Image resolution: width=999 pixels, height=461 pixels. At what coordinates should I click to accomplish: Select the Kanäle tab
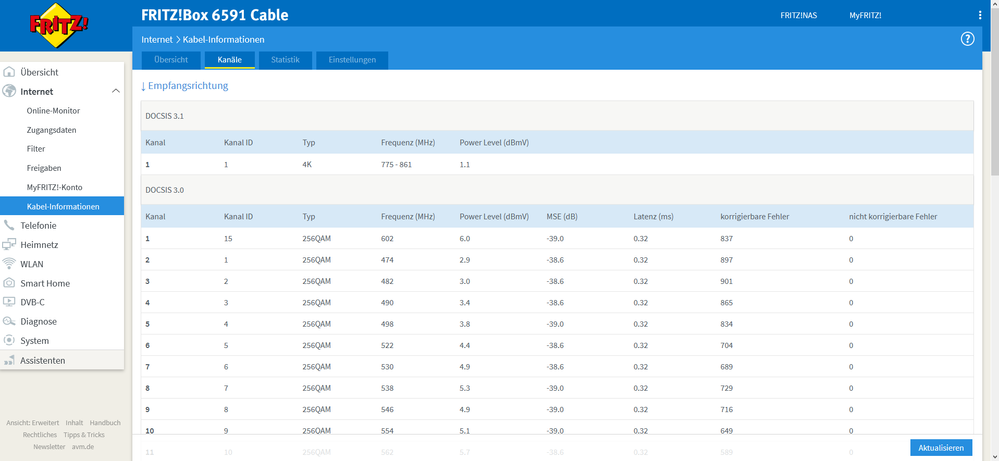coord(229,60)
